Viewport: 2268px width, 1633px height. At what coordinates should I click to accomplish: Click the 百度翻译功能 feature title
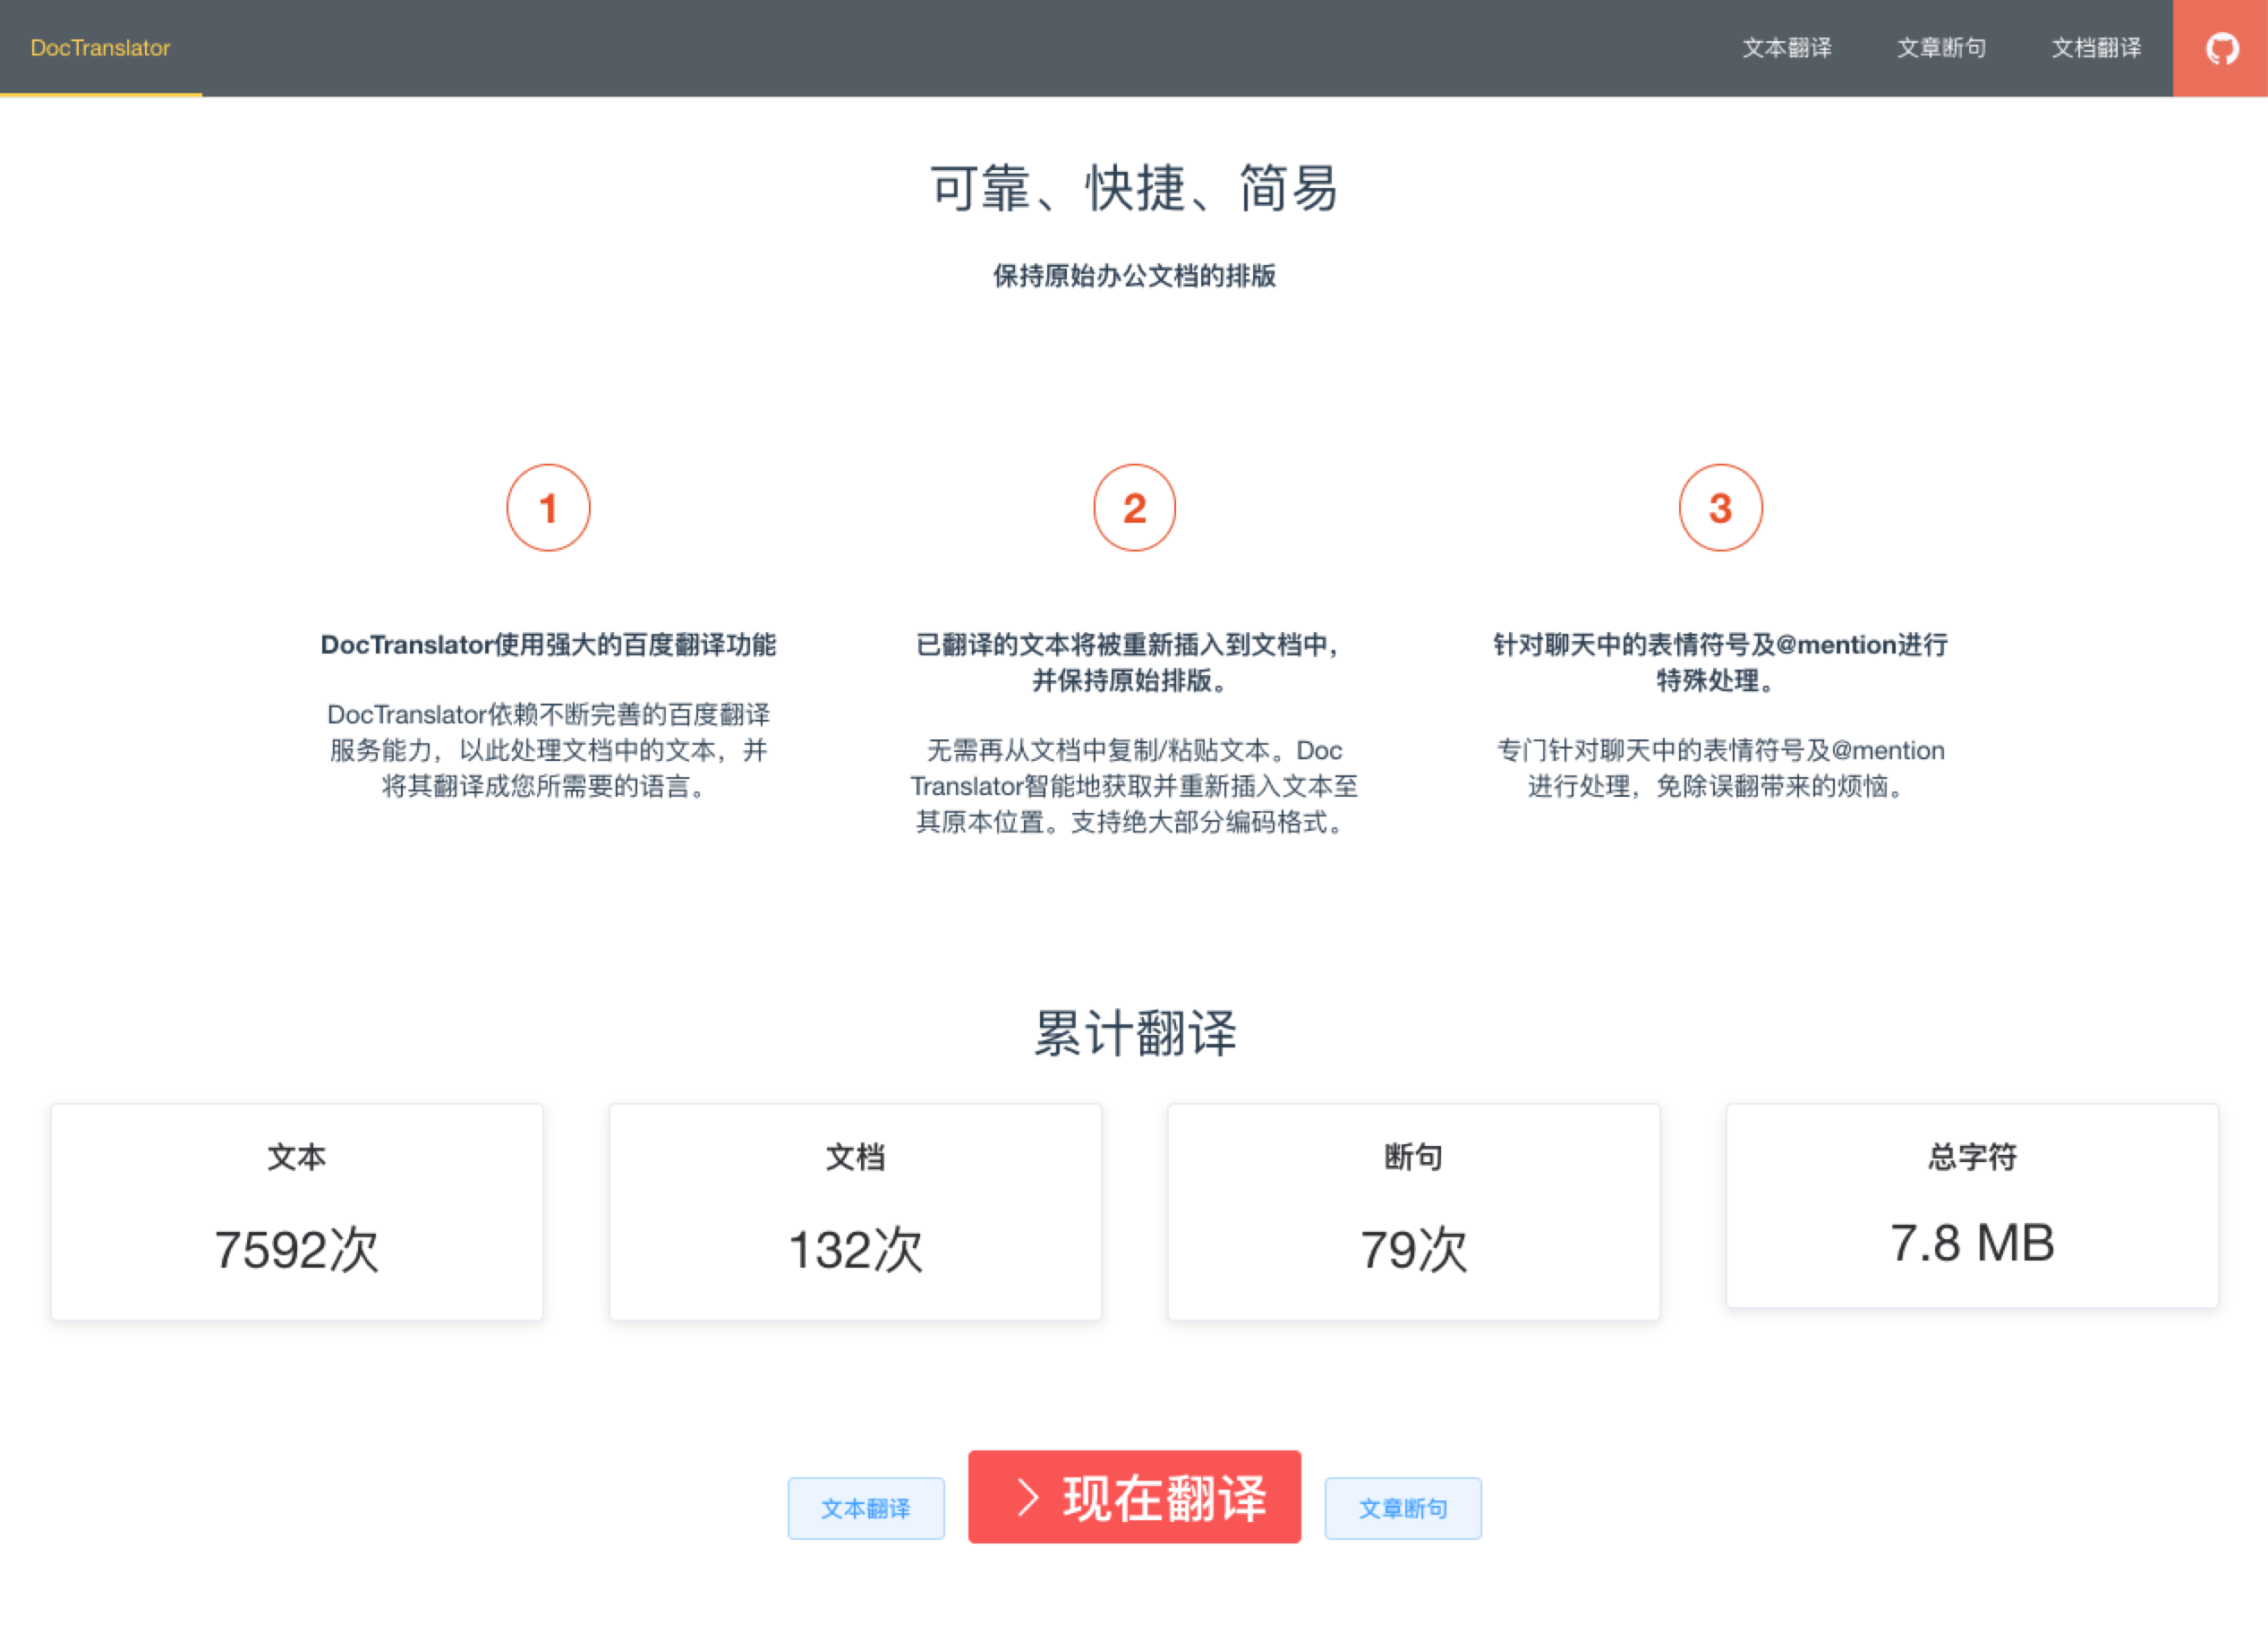(548, 645)
